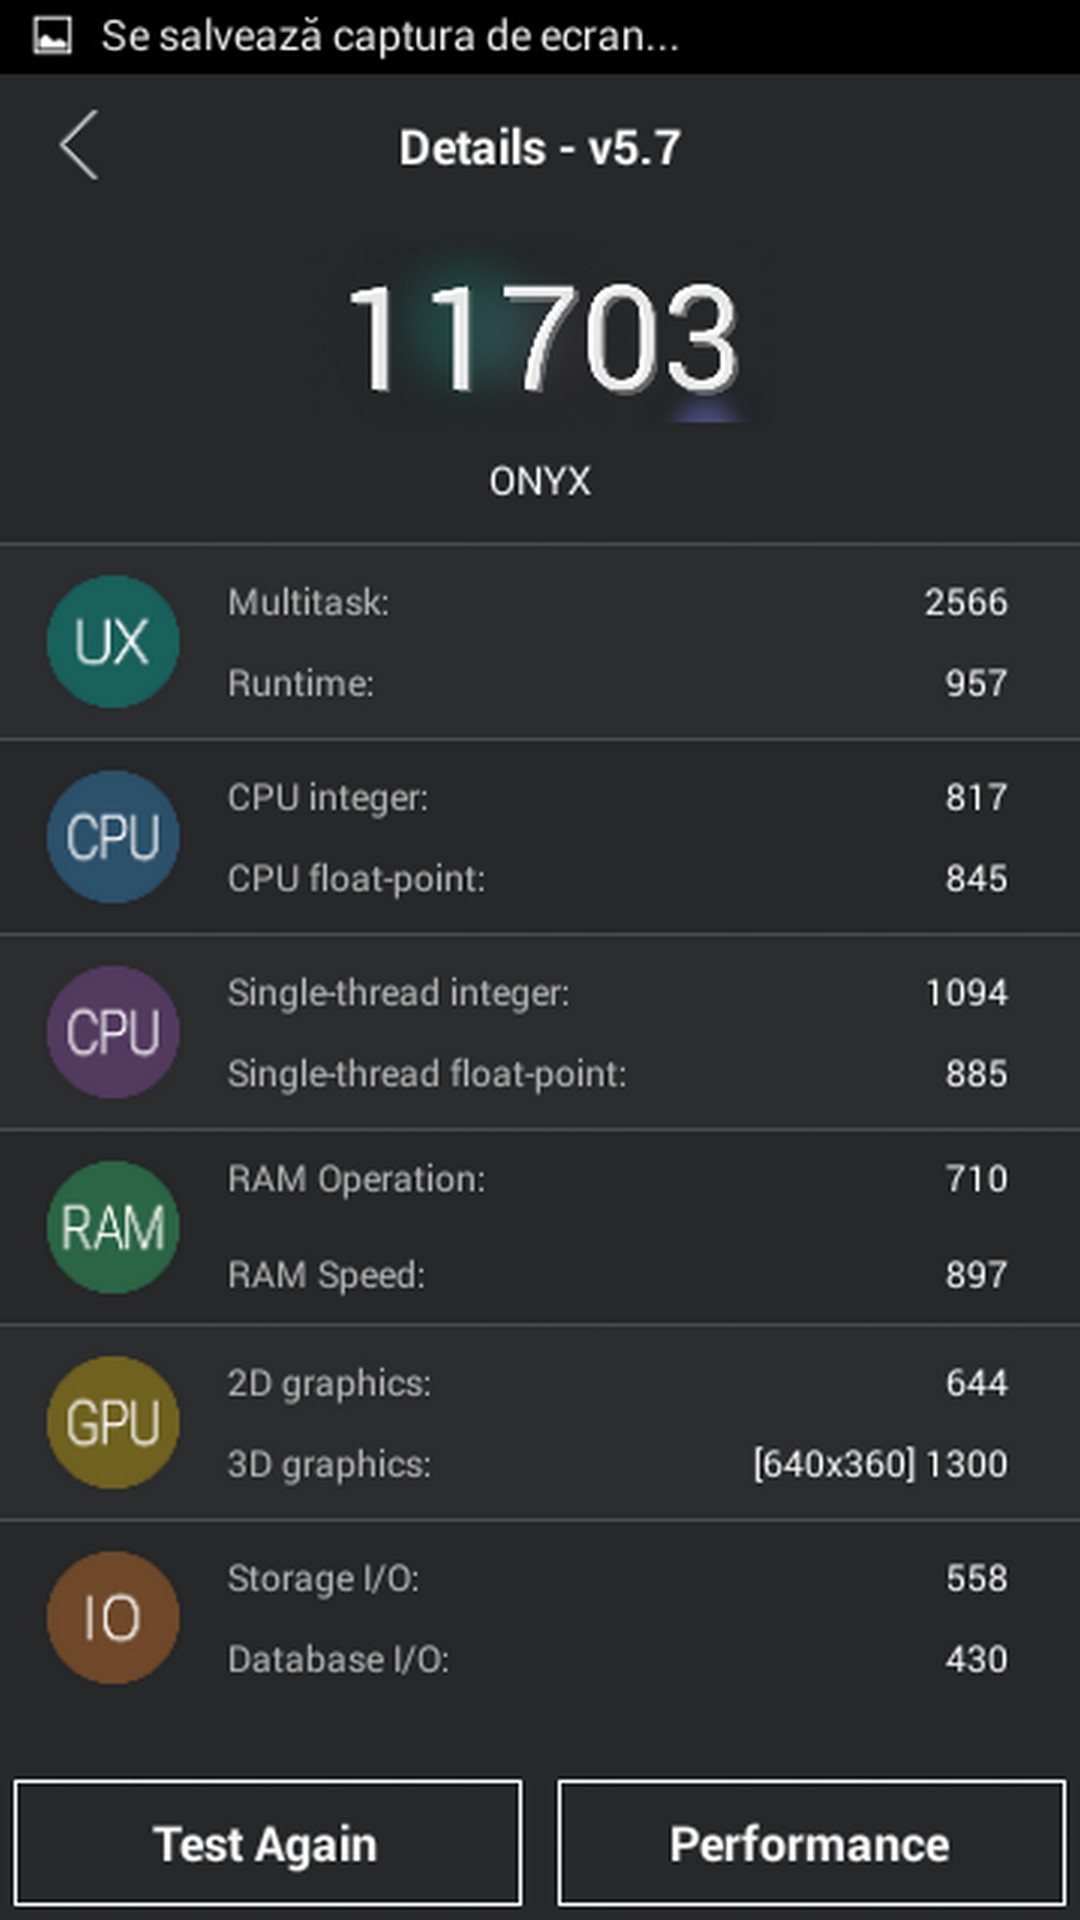Select the 3D graphics score row
This screenshot has width=1080, height=1920.
click(x=617, y=1464)
